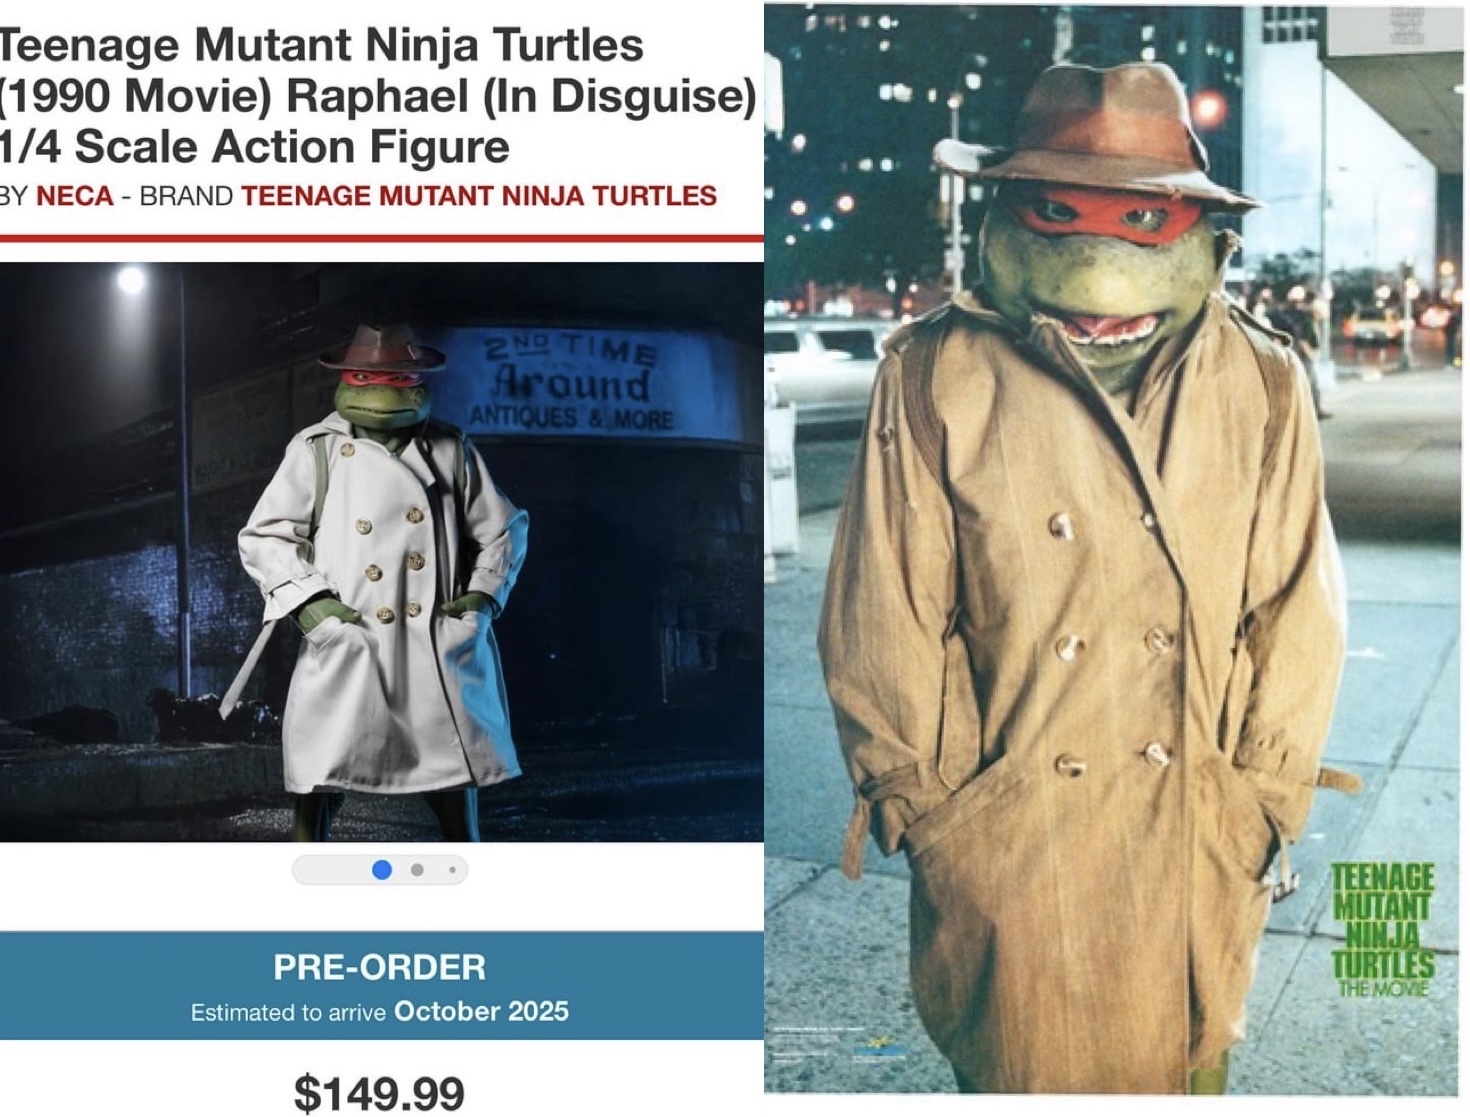Click the Raphael (In Disguise) product title
Screen dimensions: 1470x1117
pyautogui.click(x=378, y=96)
